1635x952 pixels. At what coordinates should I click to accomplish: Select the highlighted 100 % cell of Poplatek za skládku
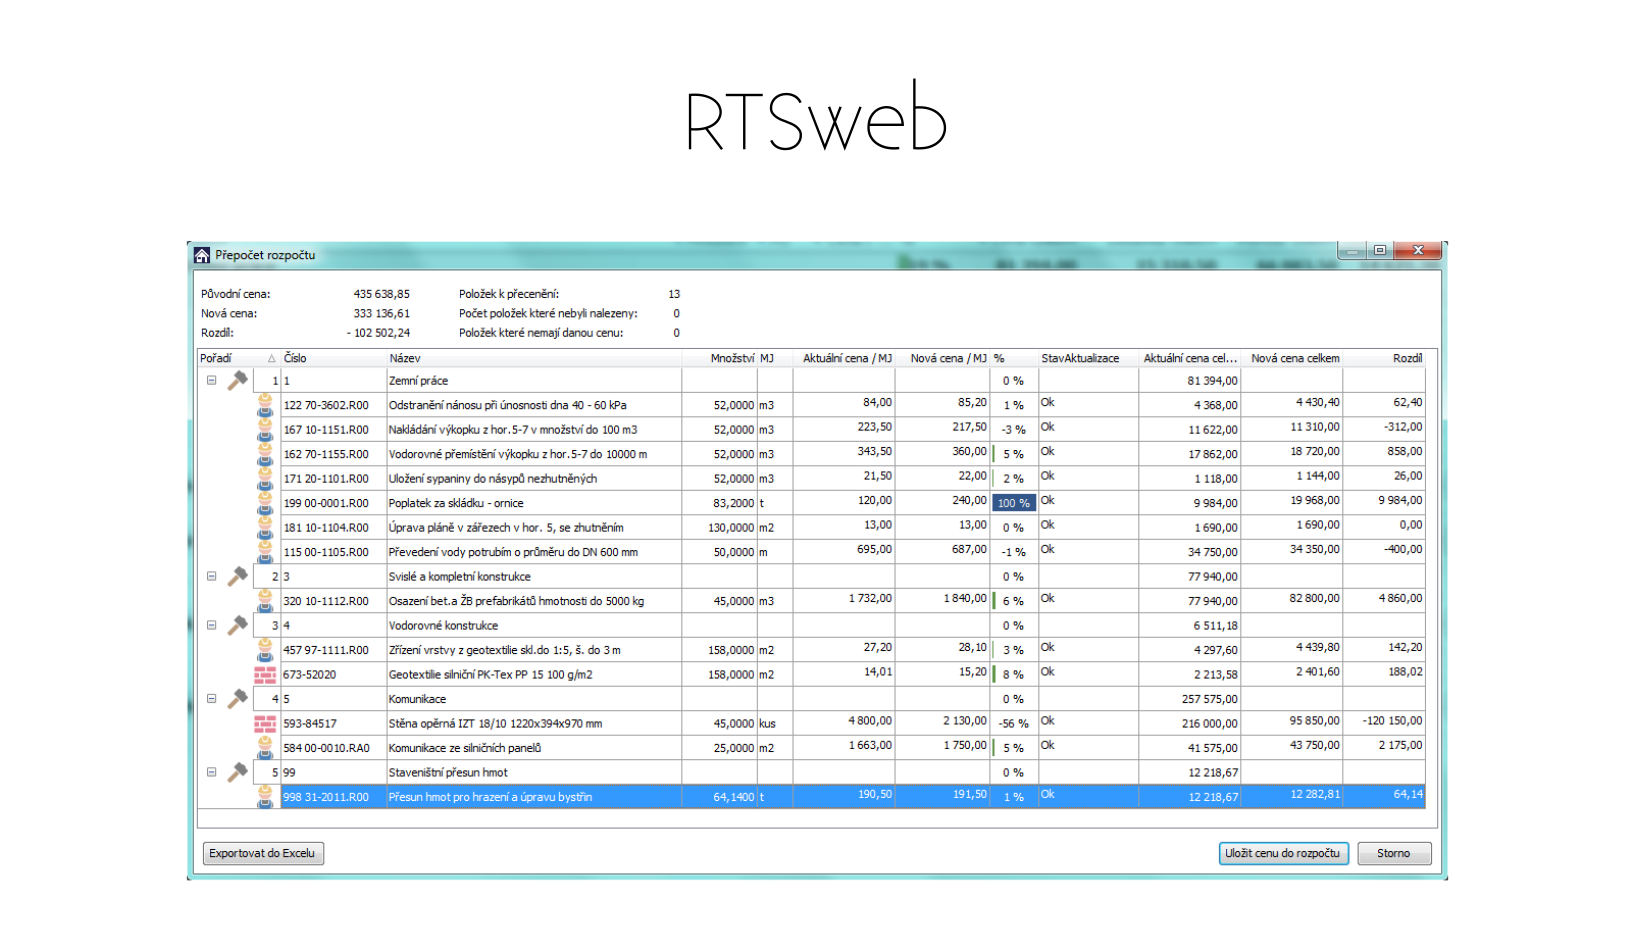tap(1013, 503)
